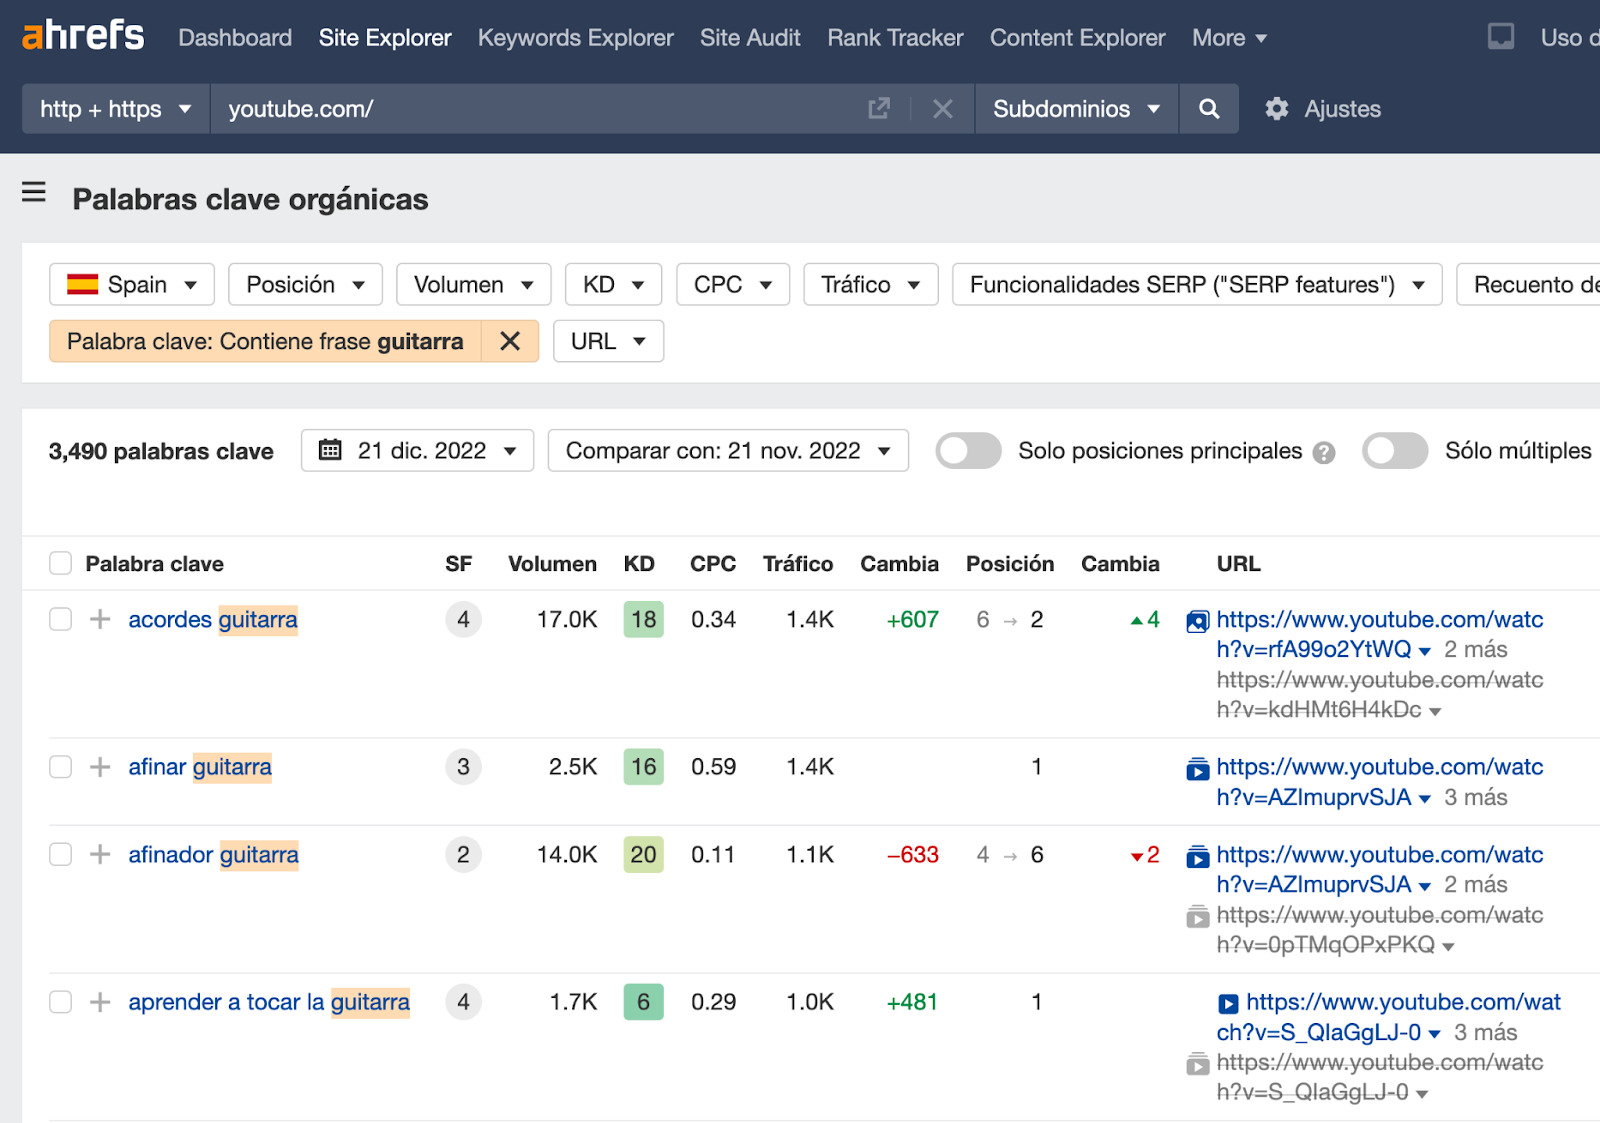The height and width of the screenshot is (1123, 1600).
Task: Check the afinar guitarra row checkbox
Action: 61,767
